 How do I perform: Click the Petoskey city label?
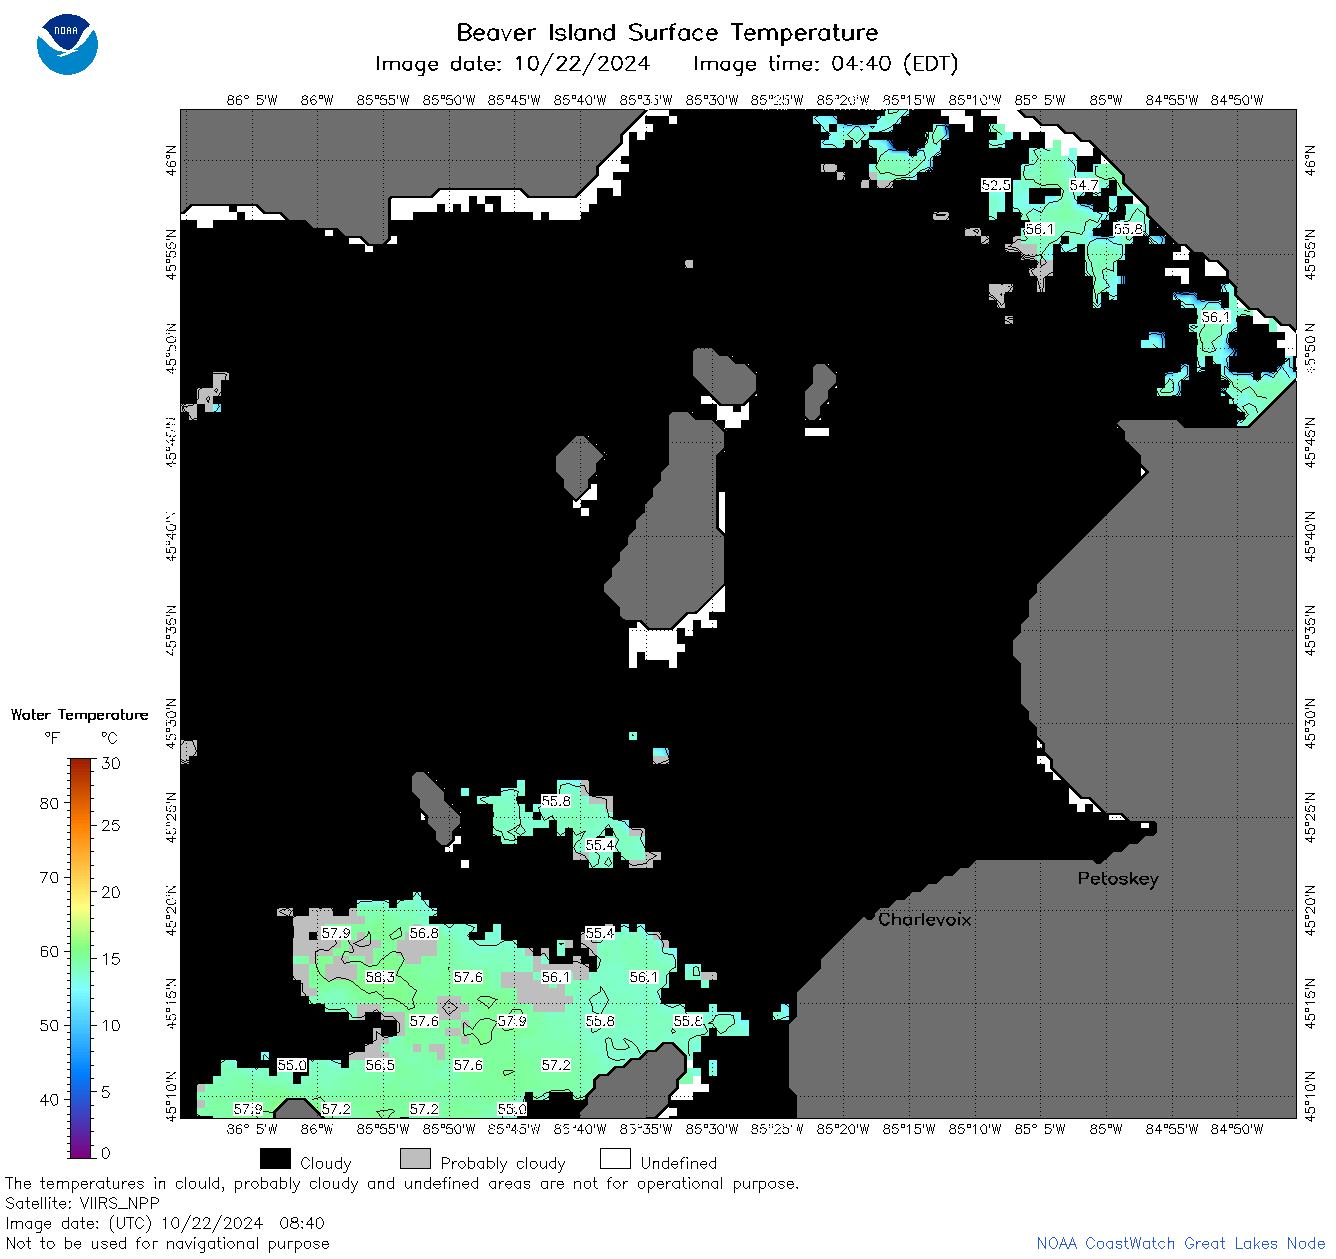pos(1118,879)
